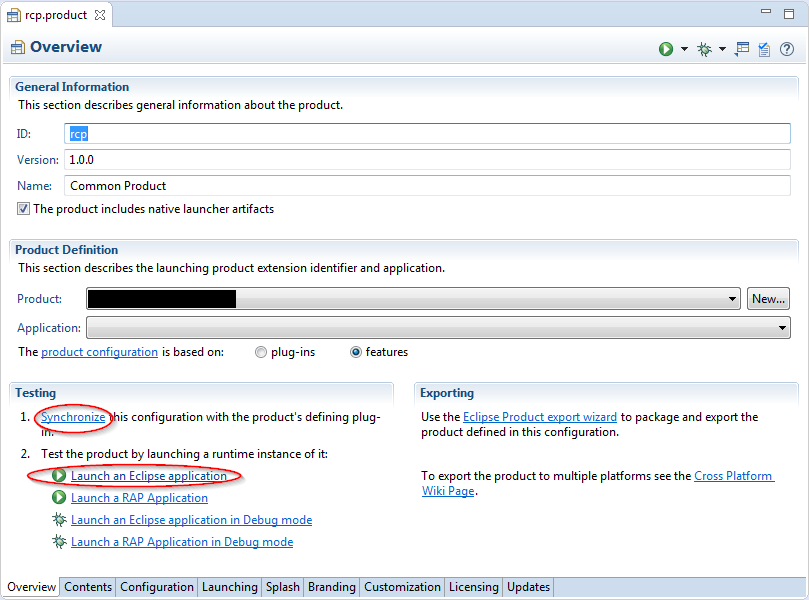Image resolution: width=809 pixels, height=600 pixels.
Task: Close the rcp.product editor tab
Action: pos(100,15)
